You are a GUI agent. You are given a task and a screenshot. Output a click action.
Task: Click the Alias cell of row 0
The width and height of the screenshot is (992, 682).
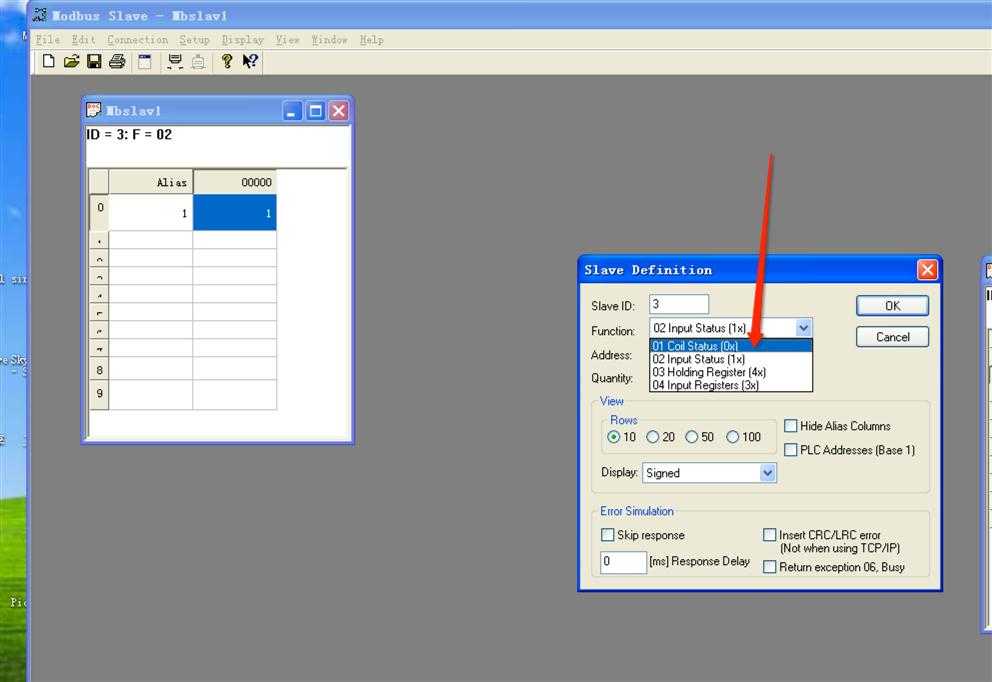151,213
